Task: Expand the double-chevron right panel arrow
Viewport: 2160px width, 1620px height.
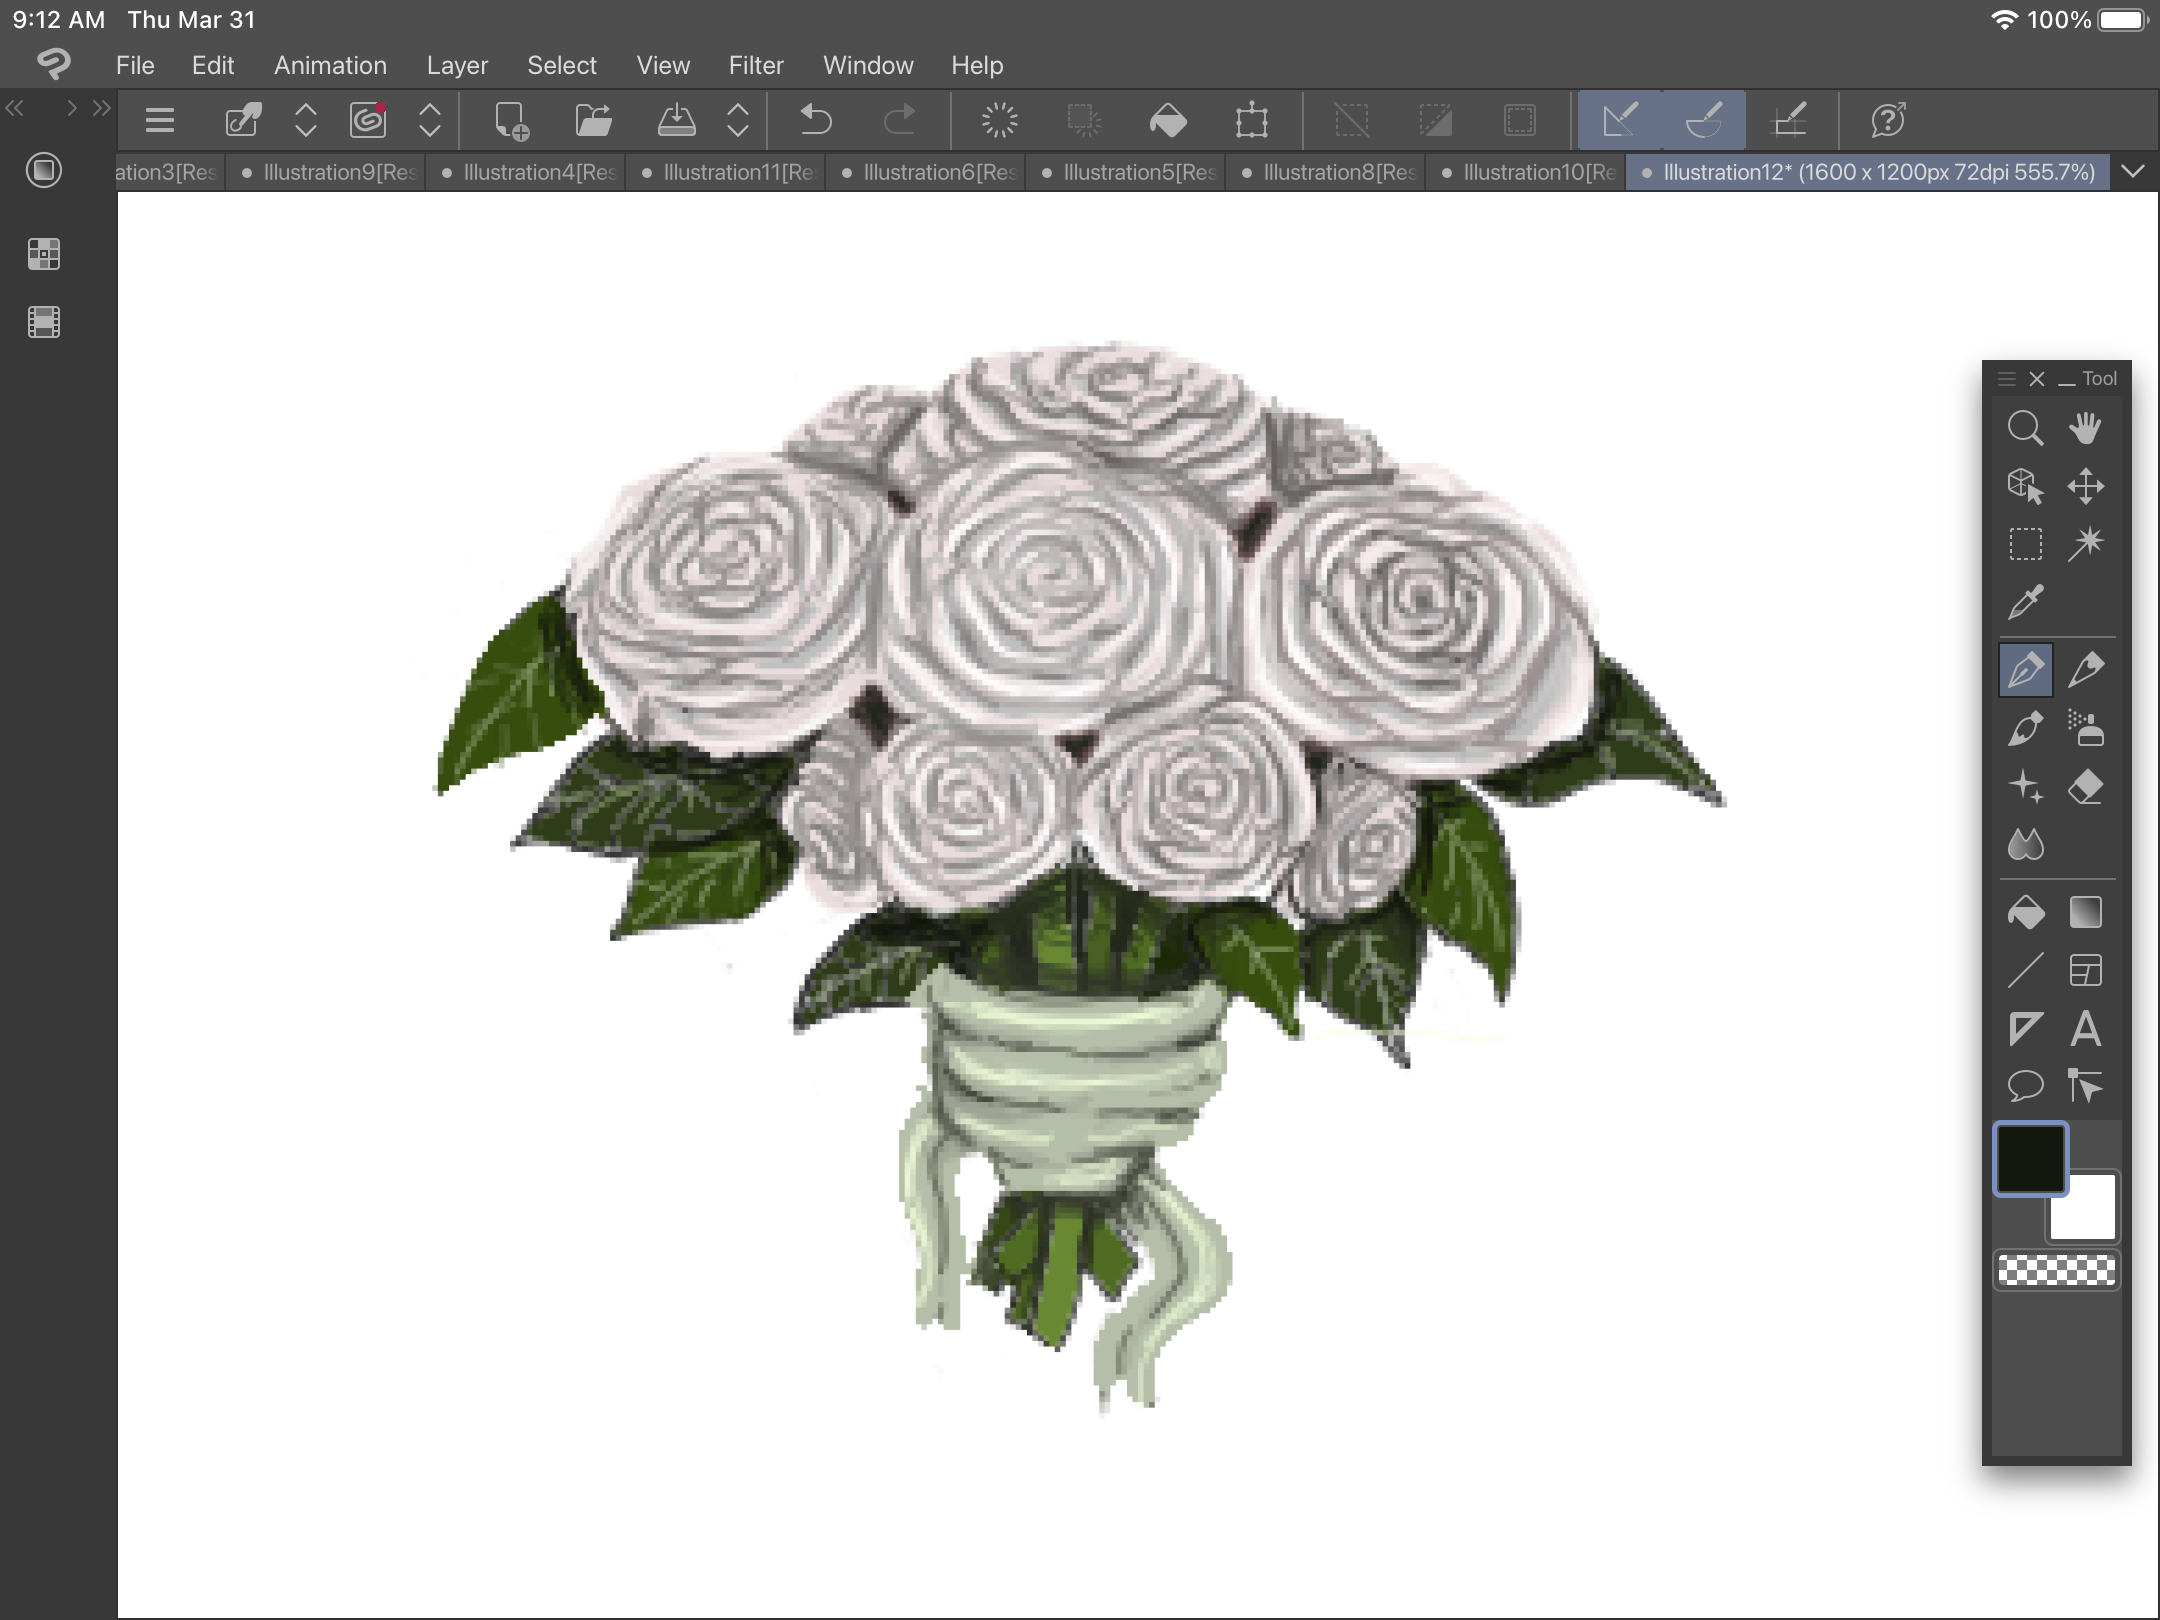Action: pyautogui.click(x=101, y=108)
